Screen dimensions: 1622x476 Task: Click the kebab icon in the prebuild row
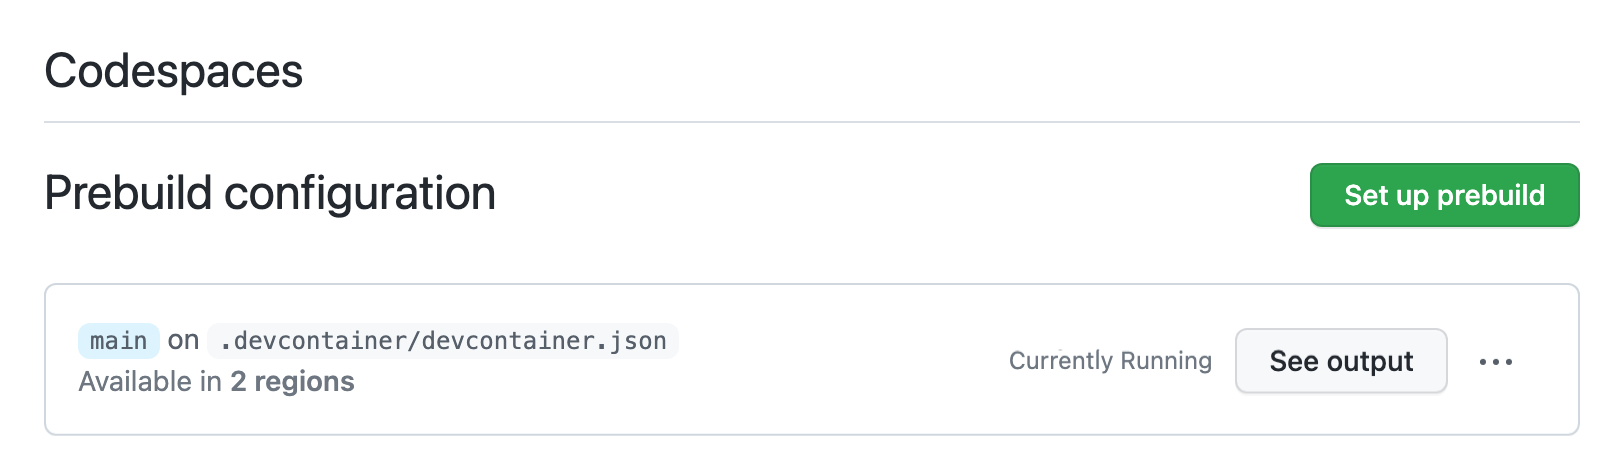pos(1495,361)
